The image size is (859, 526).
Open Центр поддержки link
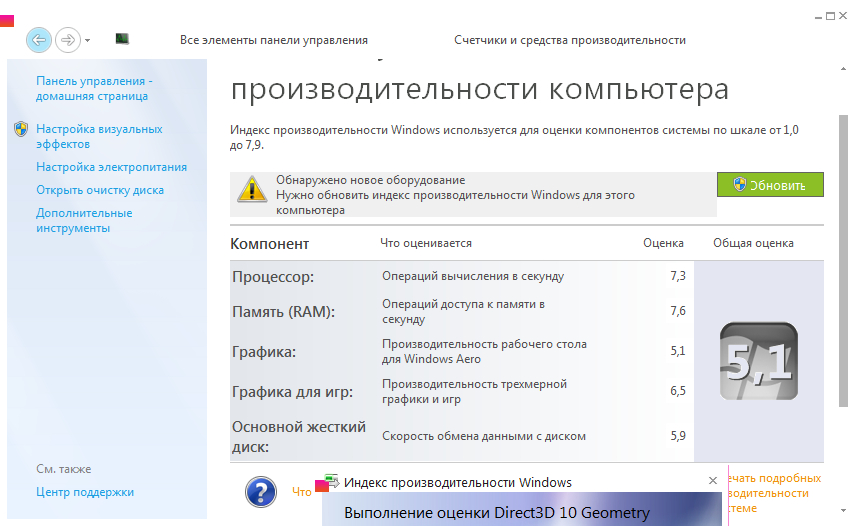[x=85, y=492]
